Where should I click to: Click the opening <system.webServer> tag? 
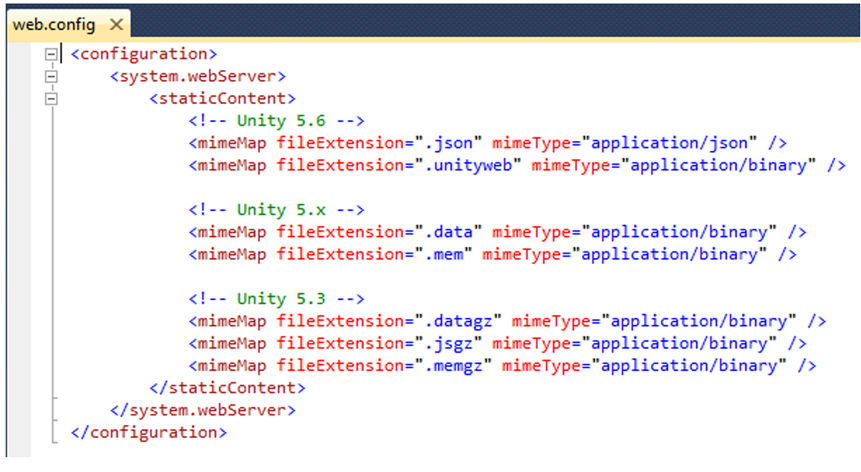[198, 76]
